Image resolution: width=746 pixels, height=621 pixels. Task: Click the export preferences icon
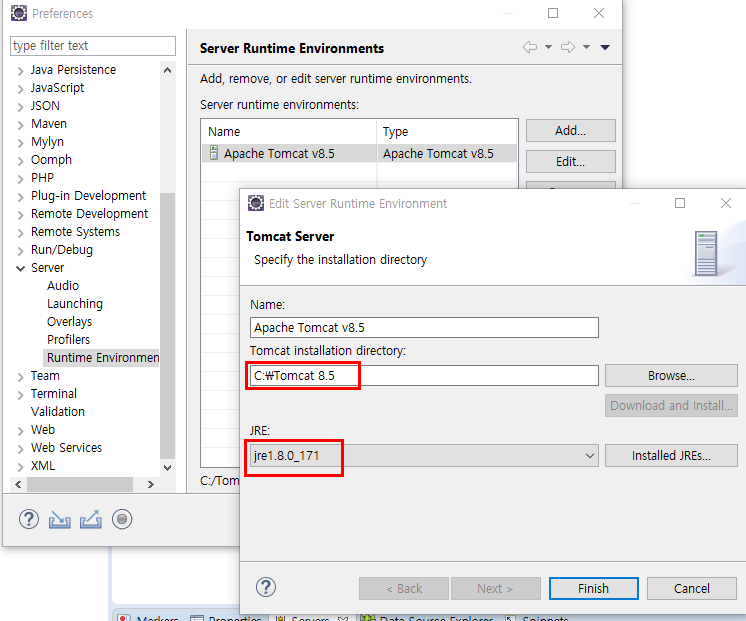(x=90, y=519)
